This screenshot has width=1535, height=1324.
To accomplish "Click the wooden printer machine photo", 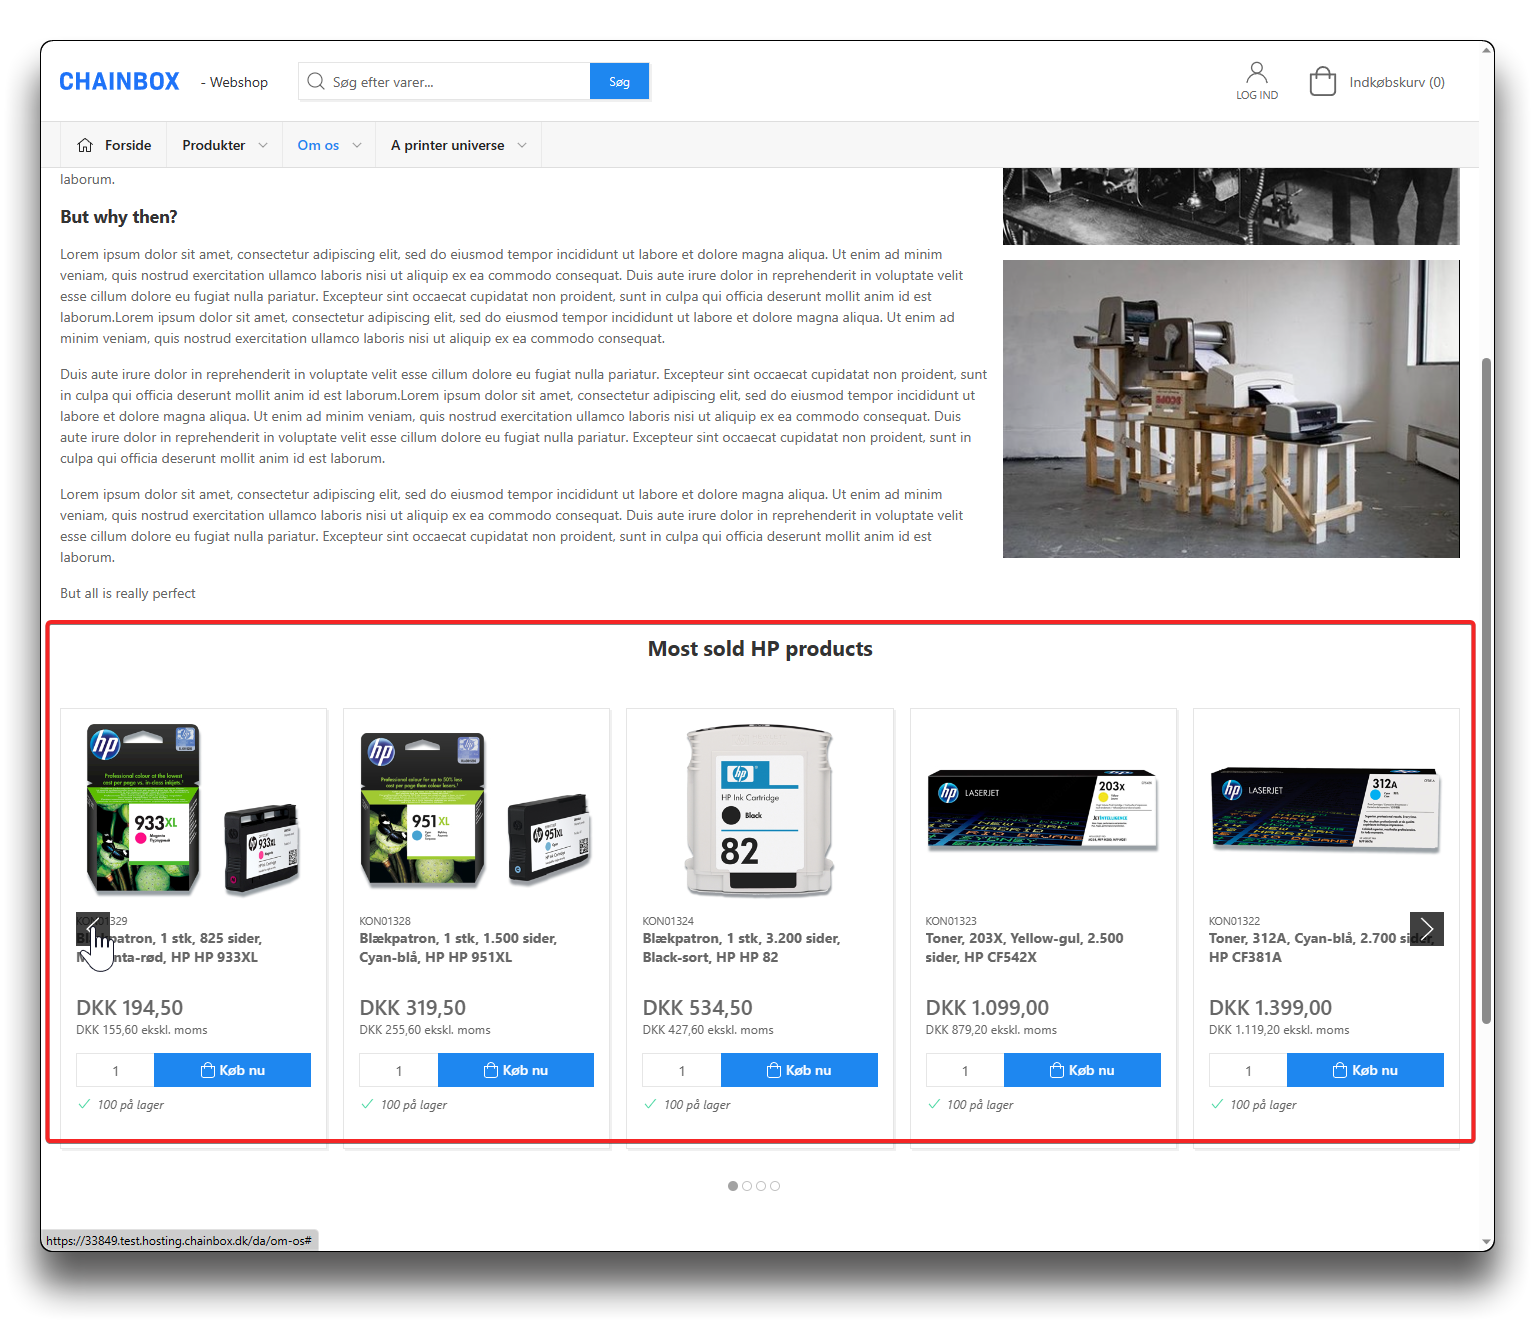I will [x=1231, y=409].
